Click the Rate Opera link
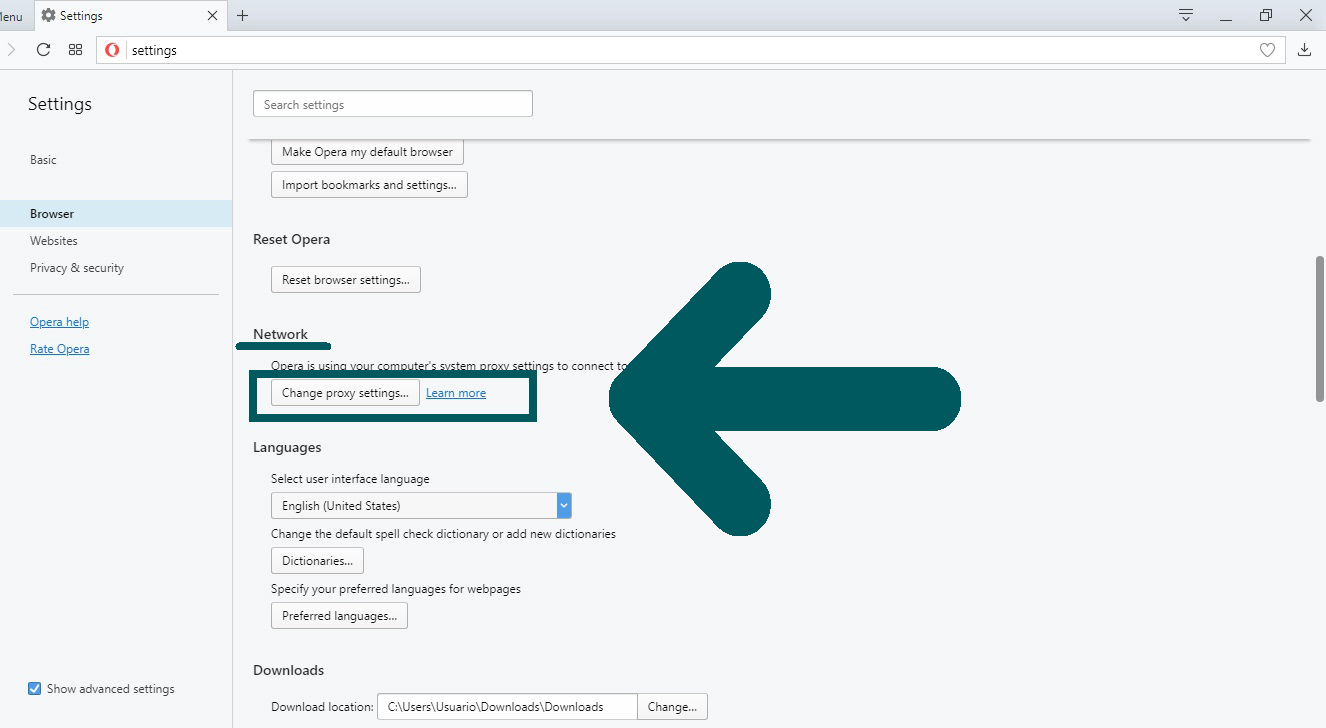The width and height of the screenshot is (1326, 728). tap(59, 349)
